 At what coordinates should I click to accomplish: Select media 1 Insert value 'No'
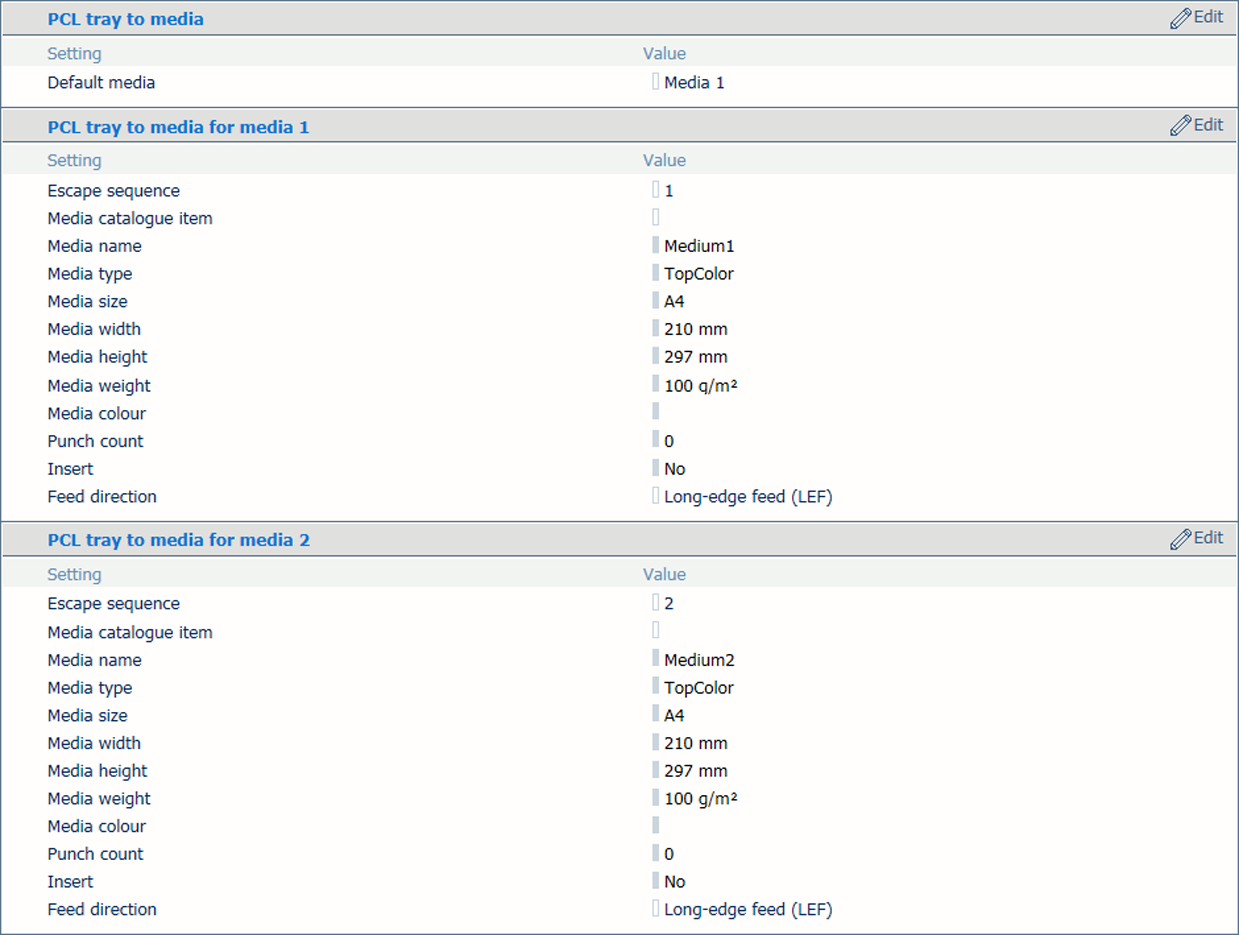(675, 469)
